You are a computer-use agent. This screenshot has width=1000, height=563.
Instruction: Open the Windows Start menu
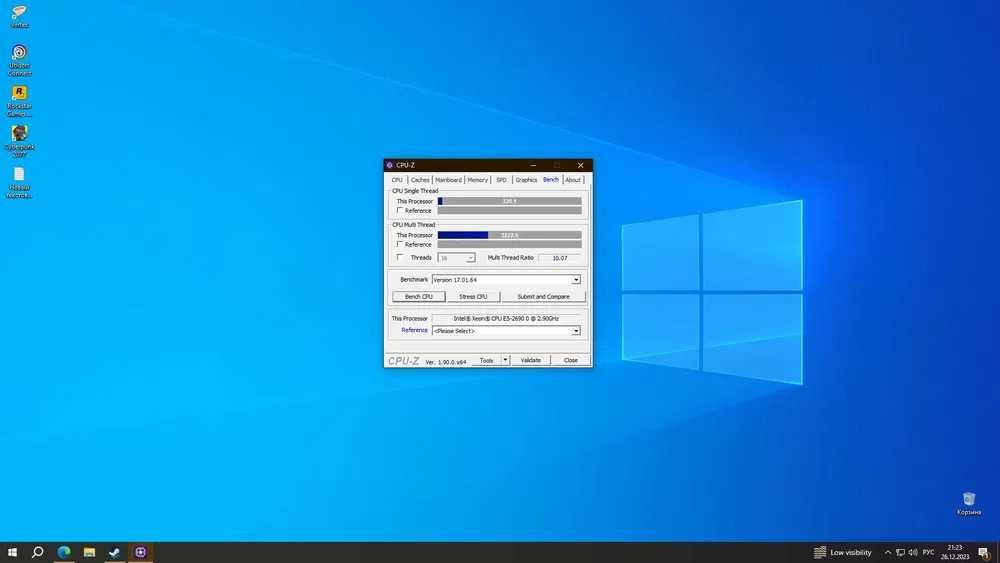[12, 552]
